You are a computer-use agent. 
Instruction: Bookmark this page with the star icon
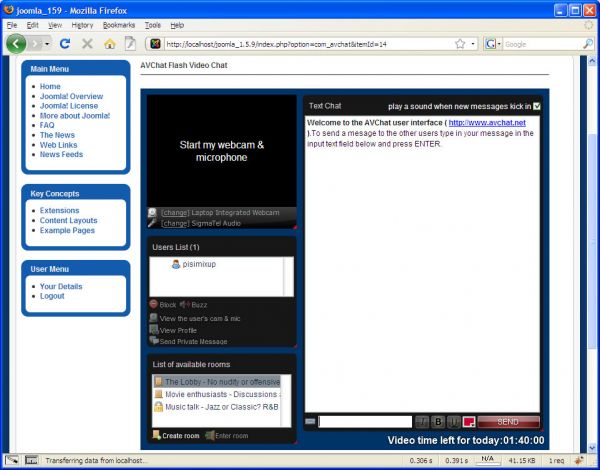coord(460,44)
